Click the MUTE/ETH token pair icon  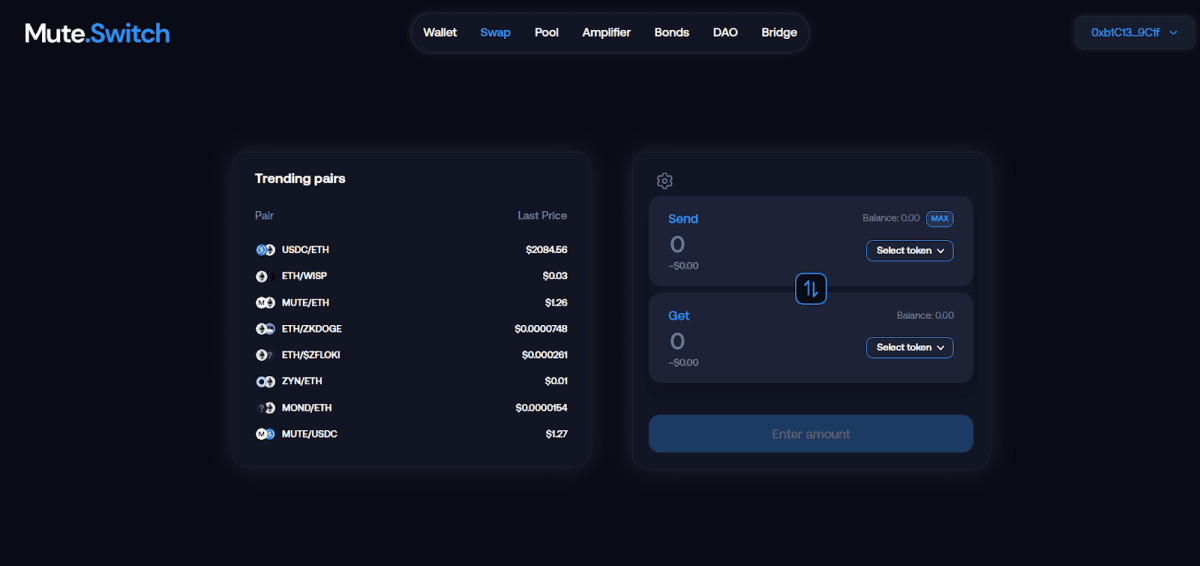[265, 302]
